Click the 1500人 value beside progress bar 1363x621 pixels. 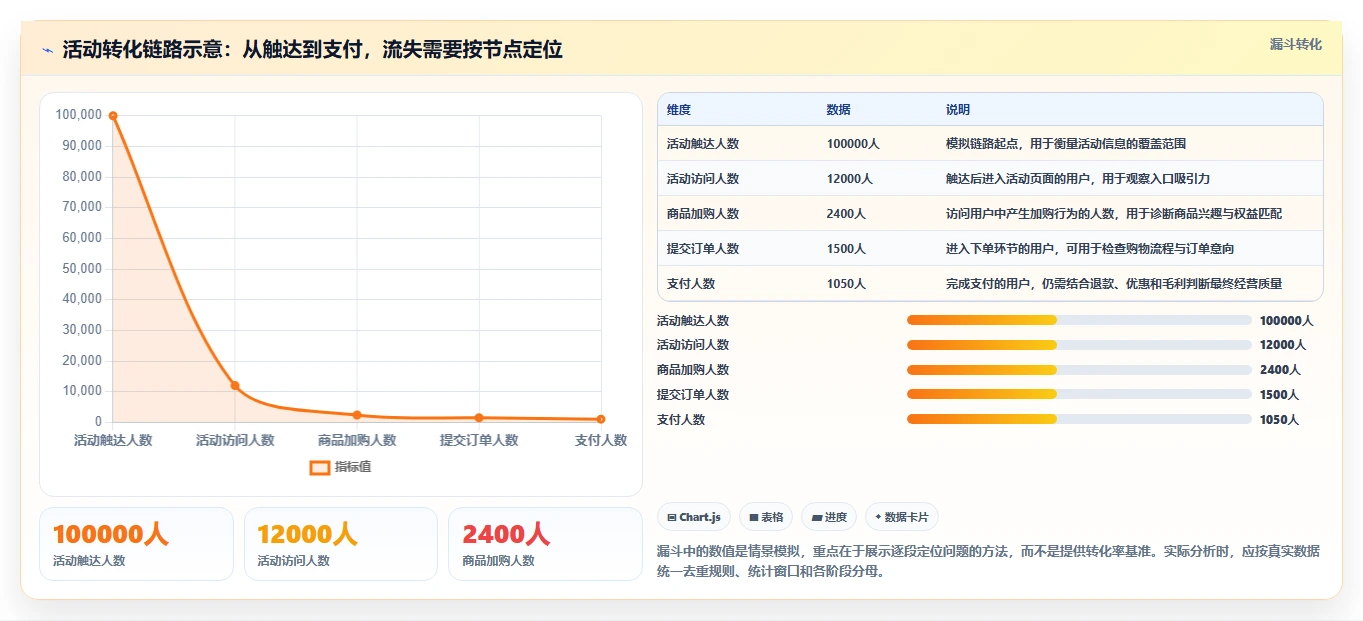pyautogui.click(x=1279, y=395)
